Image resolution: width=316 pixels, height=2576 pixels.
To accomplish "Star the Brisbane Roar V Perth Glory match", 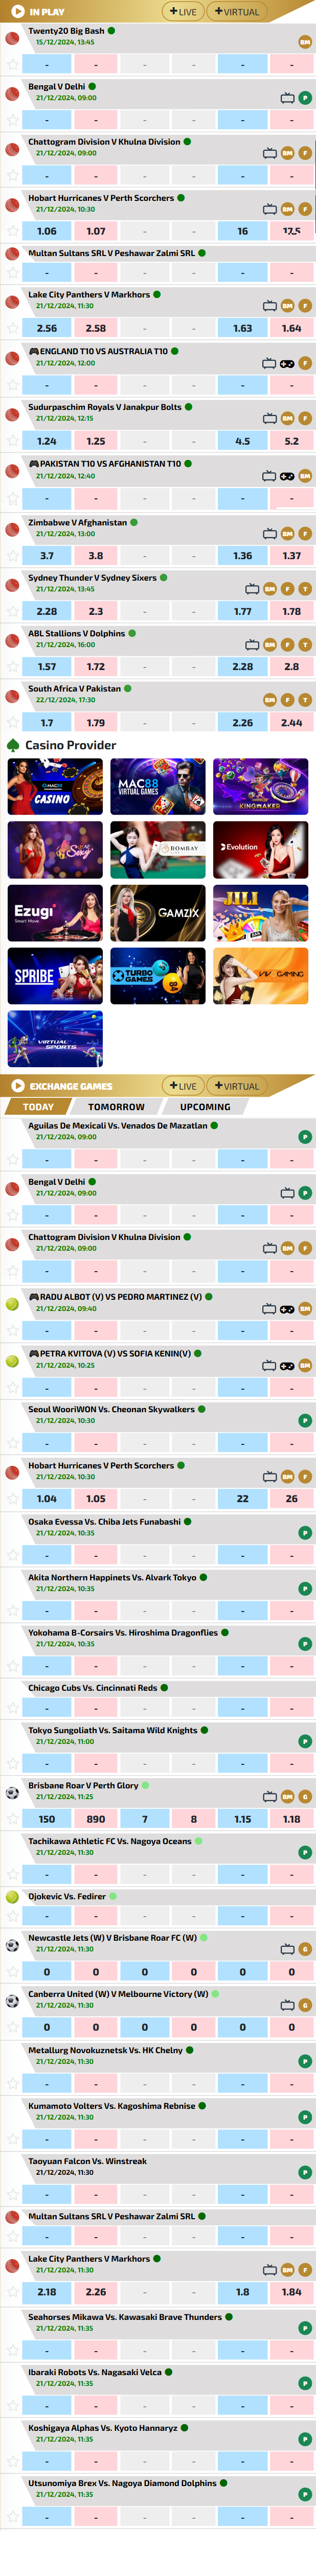I will 12,1819.
